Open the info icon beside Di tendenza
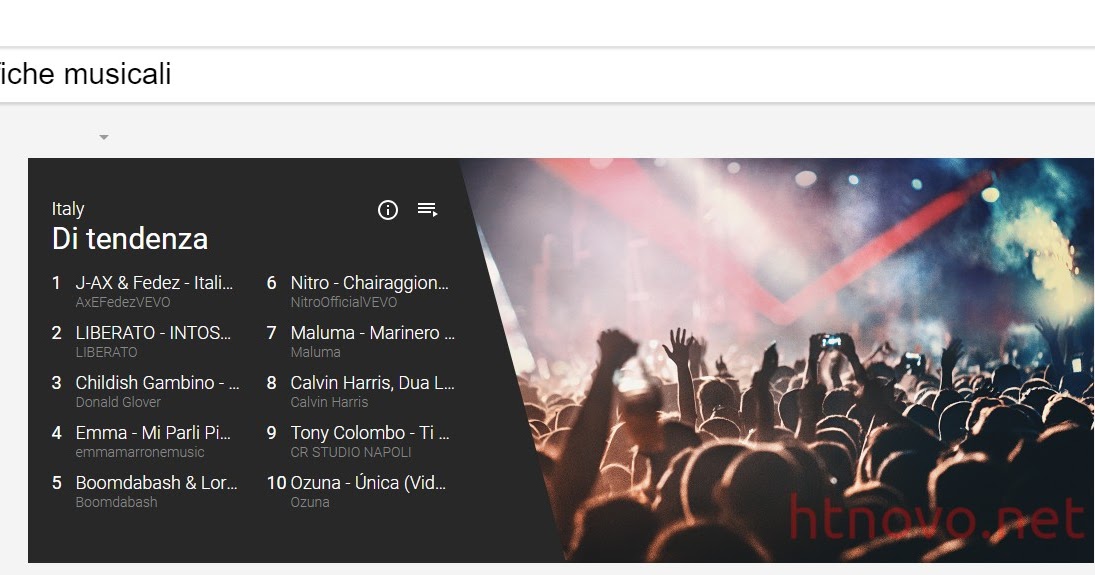The image size is (1095, 575). pyautogui.click(x=388, y=210)
